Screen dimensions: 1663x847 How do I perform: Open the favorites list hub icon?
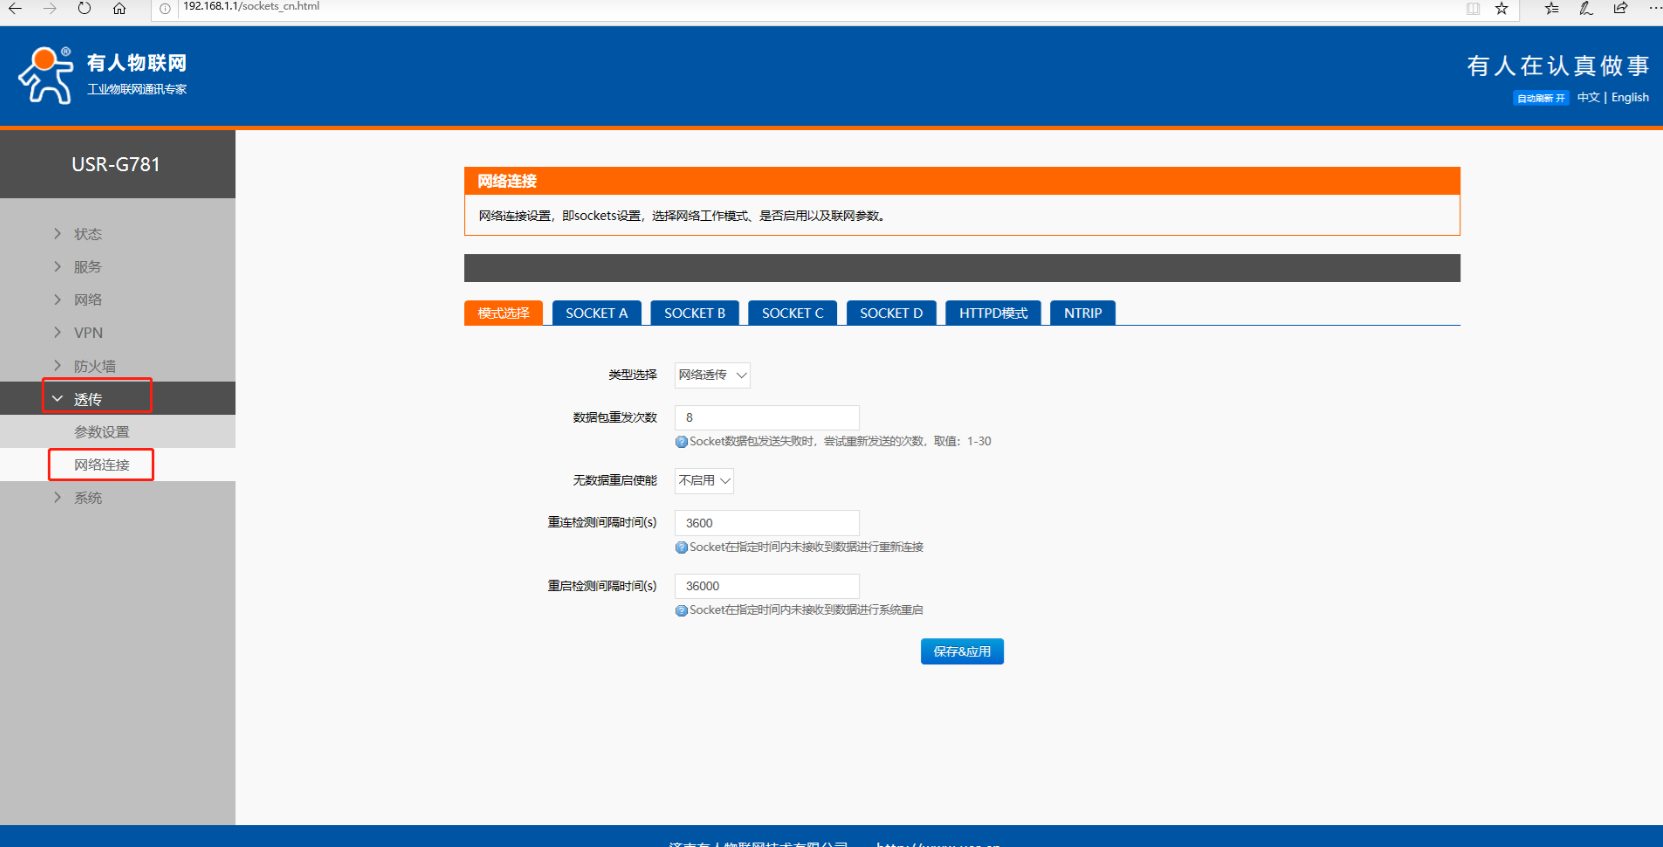(1551, 9)
